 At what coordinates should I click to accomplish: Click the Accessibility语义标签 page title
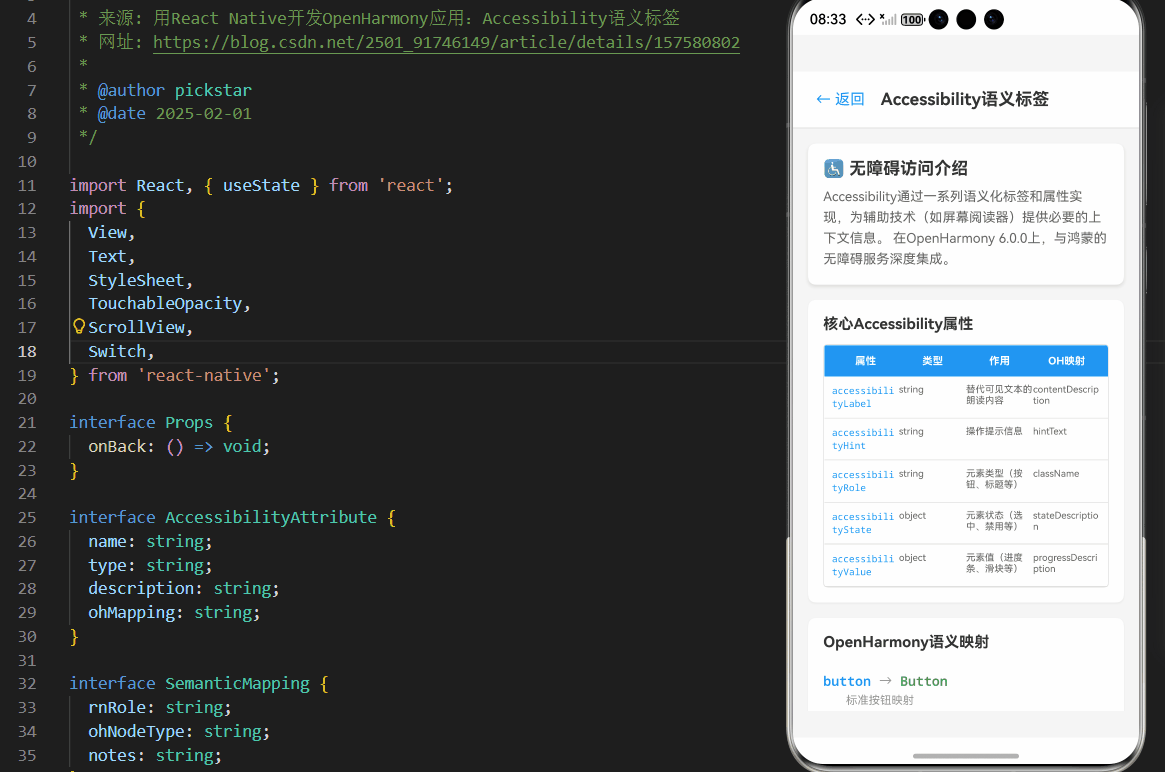click(x=964, y=99)
